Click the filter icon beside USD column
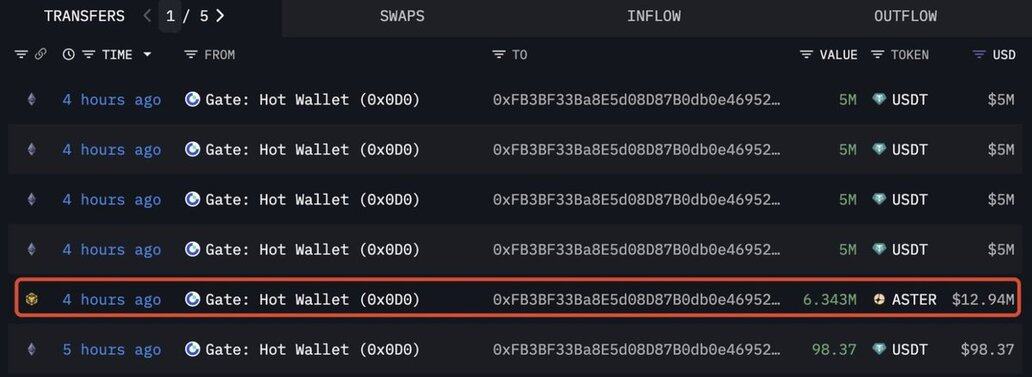Screen dimensions: 1032x377 pos(979,55)
